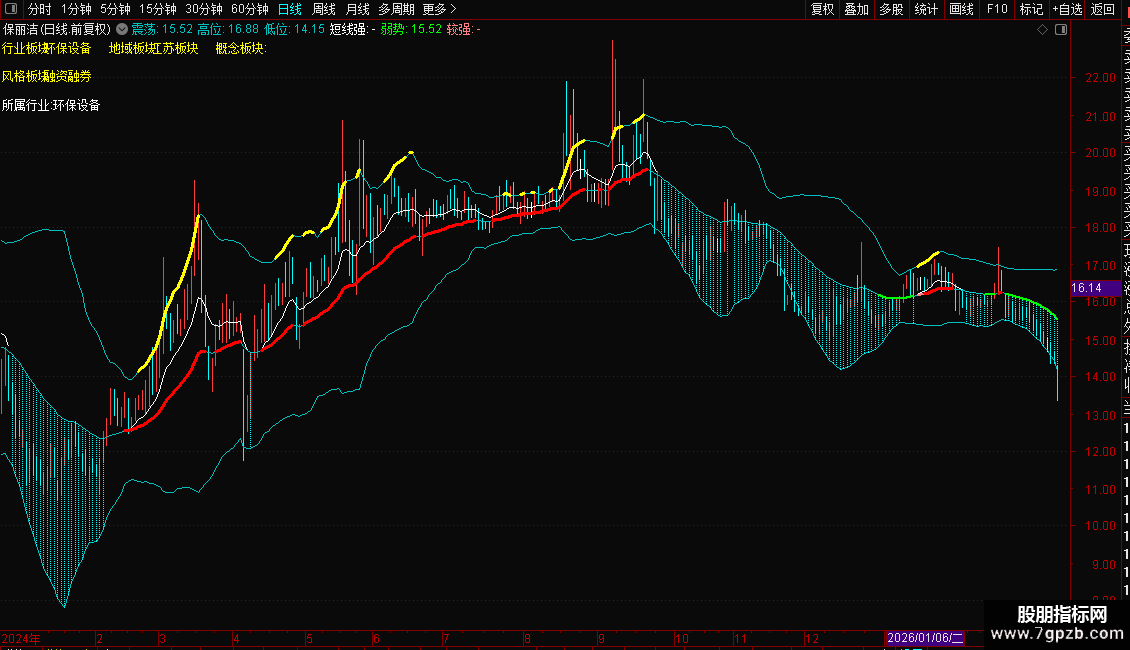Open the 多周期 multi-period view
Screen dimensions: 1130x650
396,9
